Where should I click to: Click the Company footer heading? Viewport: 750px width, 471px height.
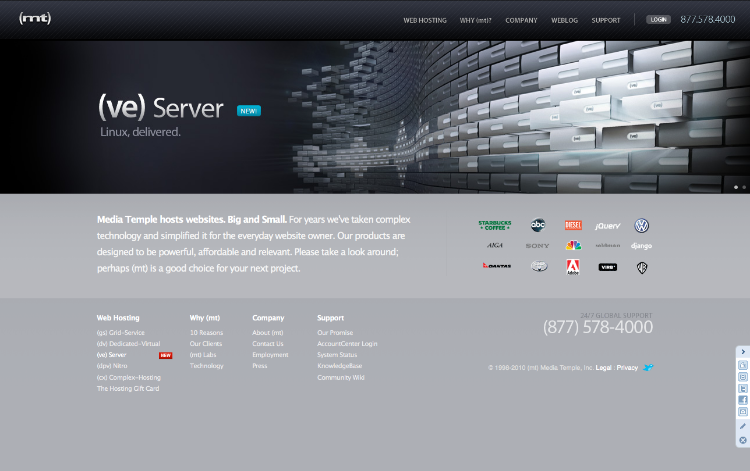coord(268,318)
